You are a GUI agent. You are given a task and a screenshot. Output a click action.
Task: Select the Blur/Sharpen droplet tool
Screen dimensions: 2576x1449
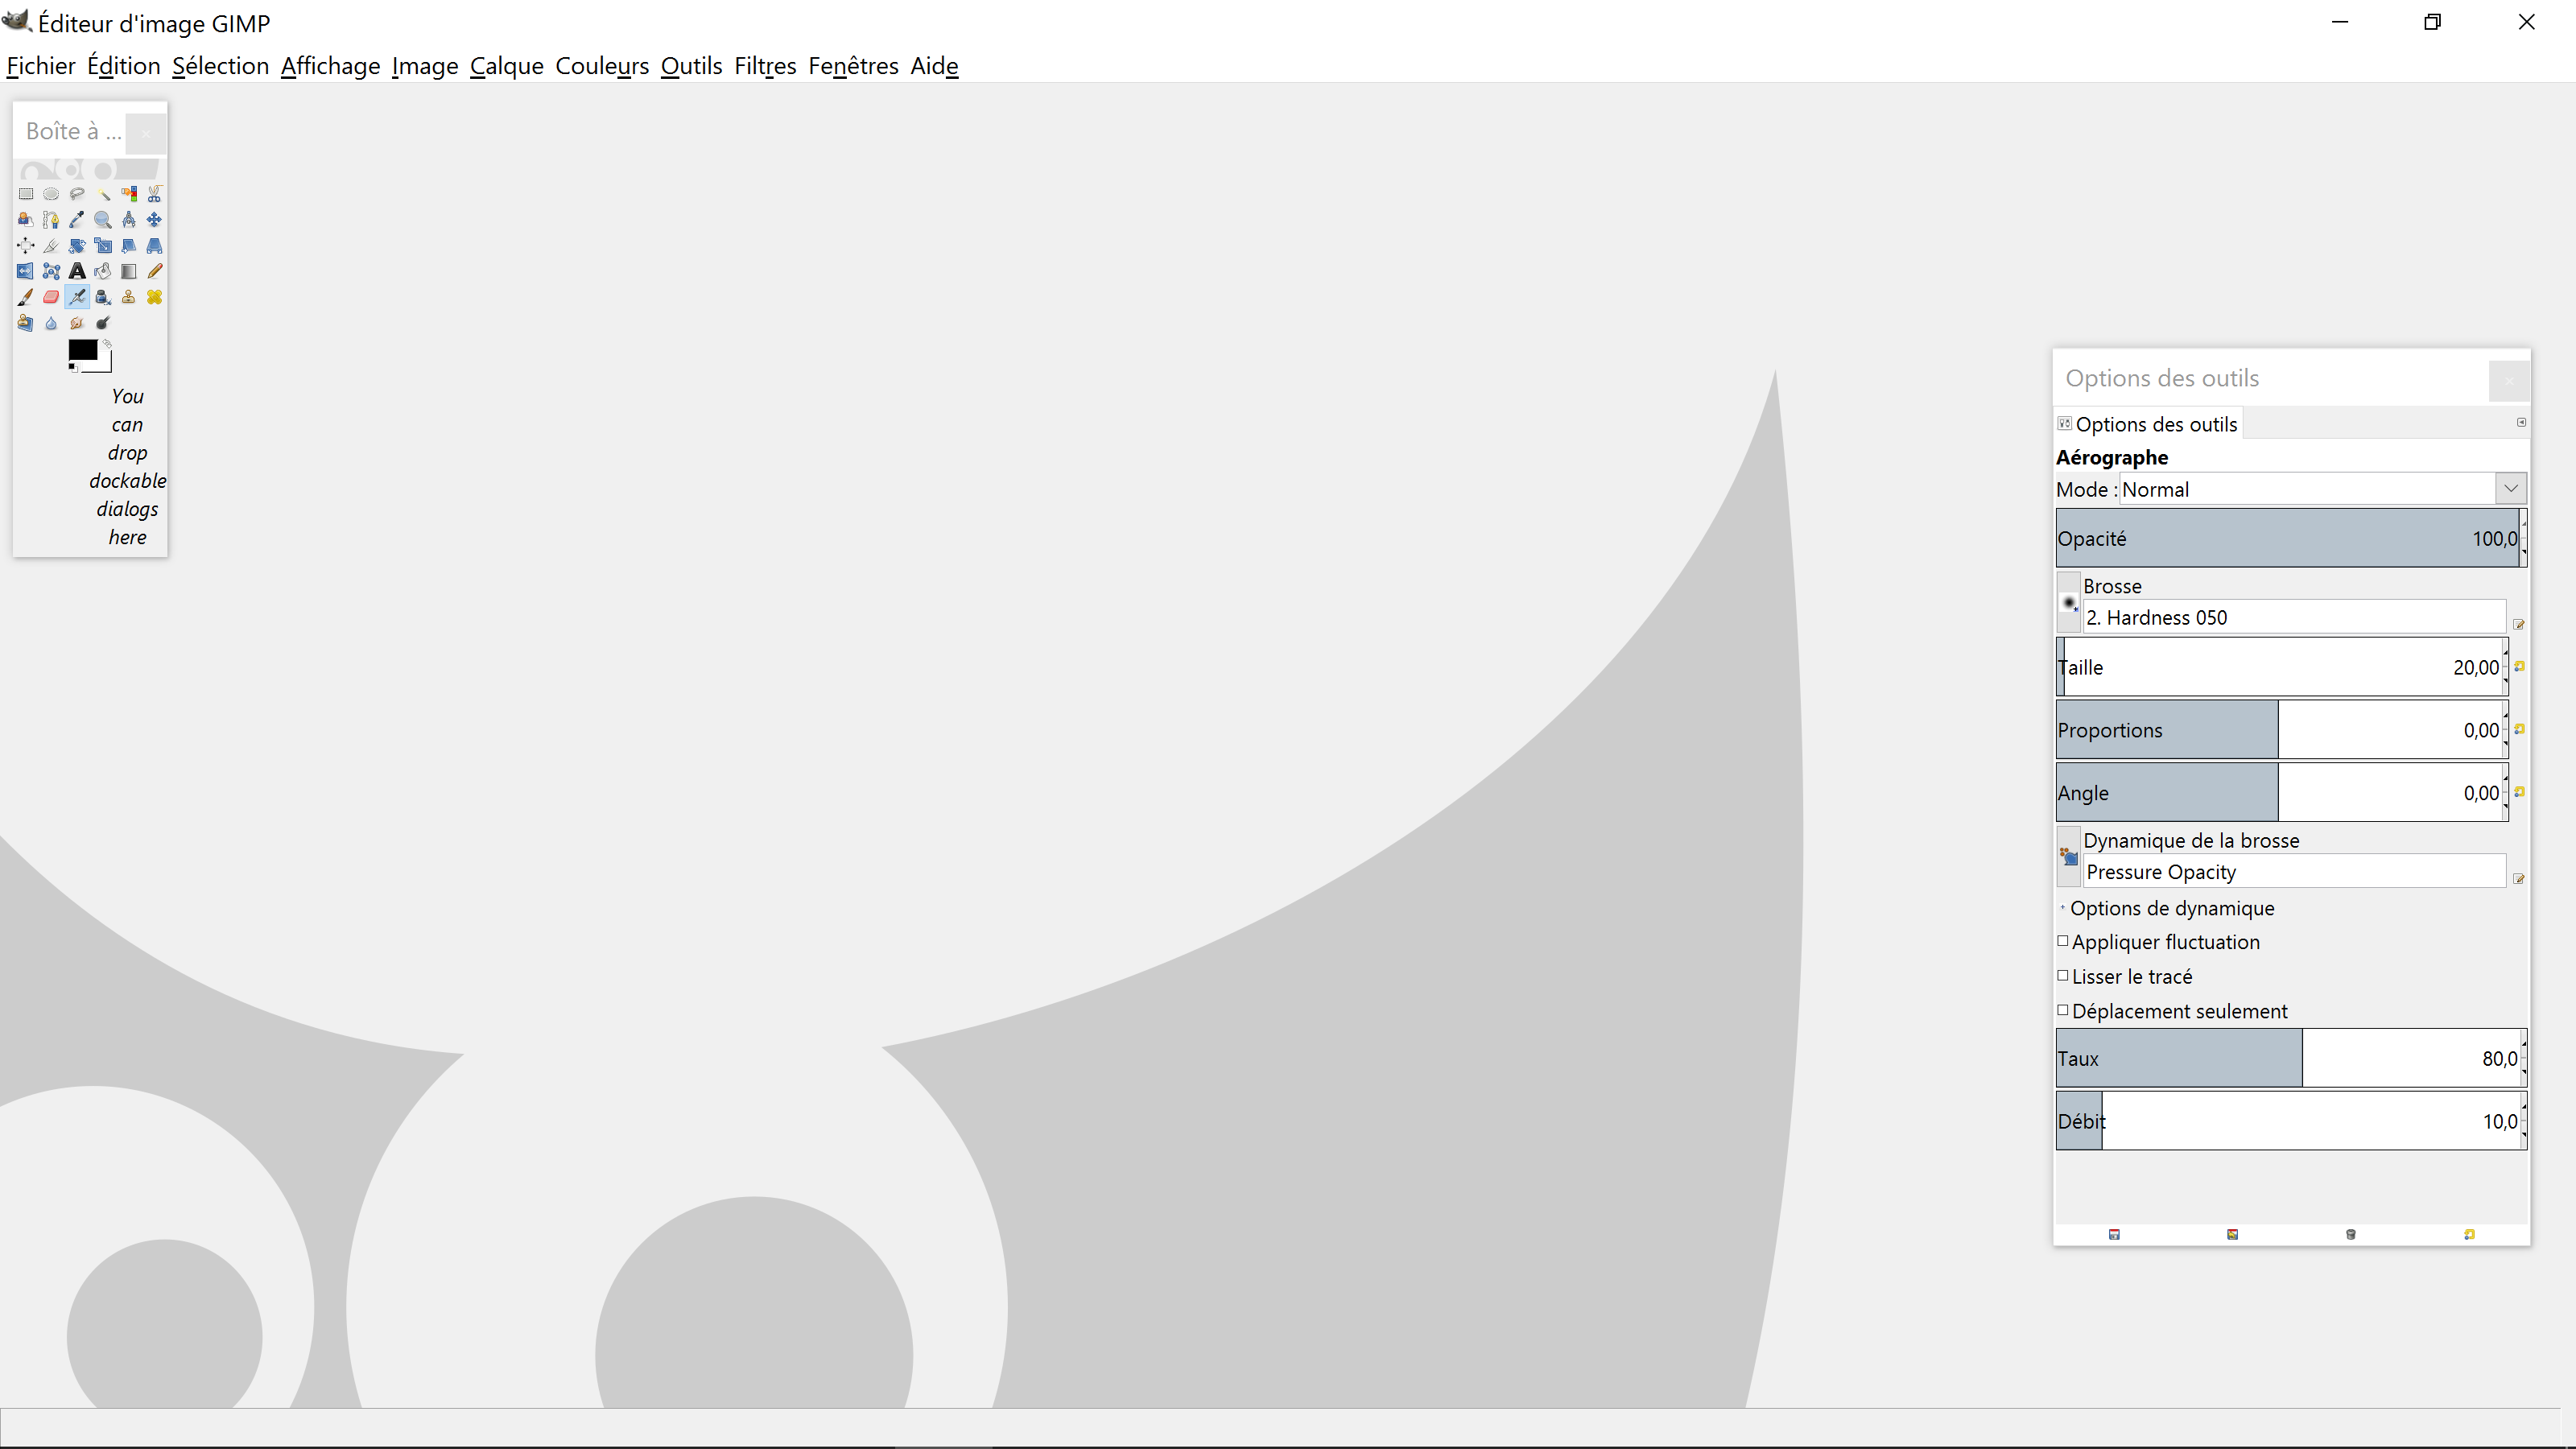(x=51, y=323)
